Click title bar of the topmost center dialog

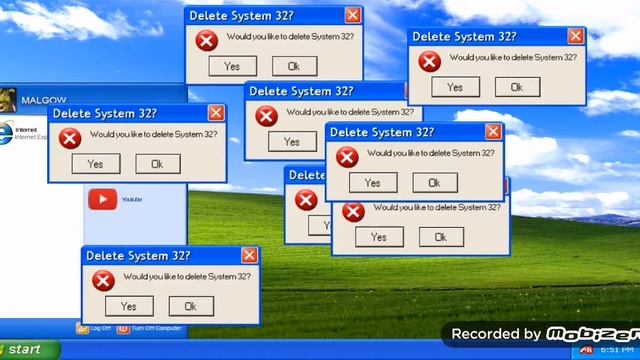(273, 16)
